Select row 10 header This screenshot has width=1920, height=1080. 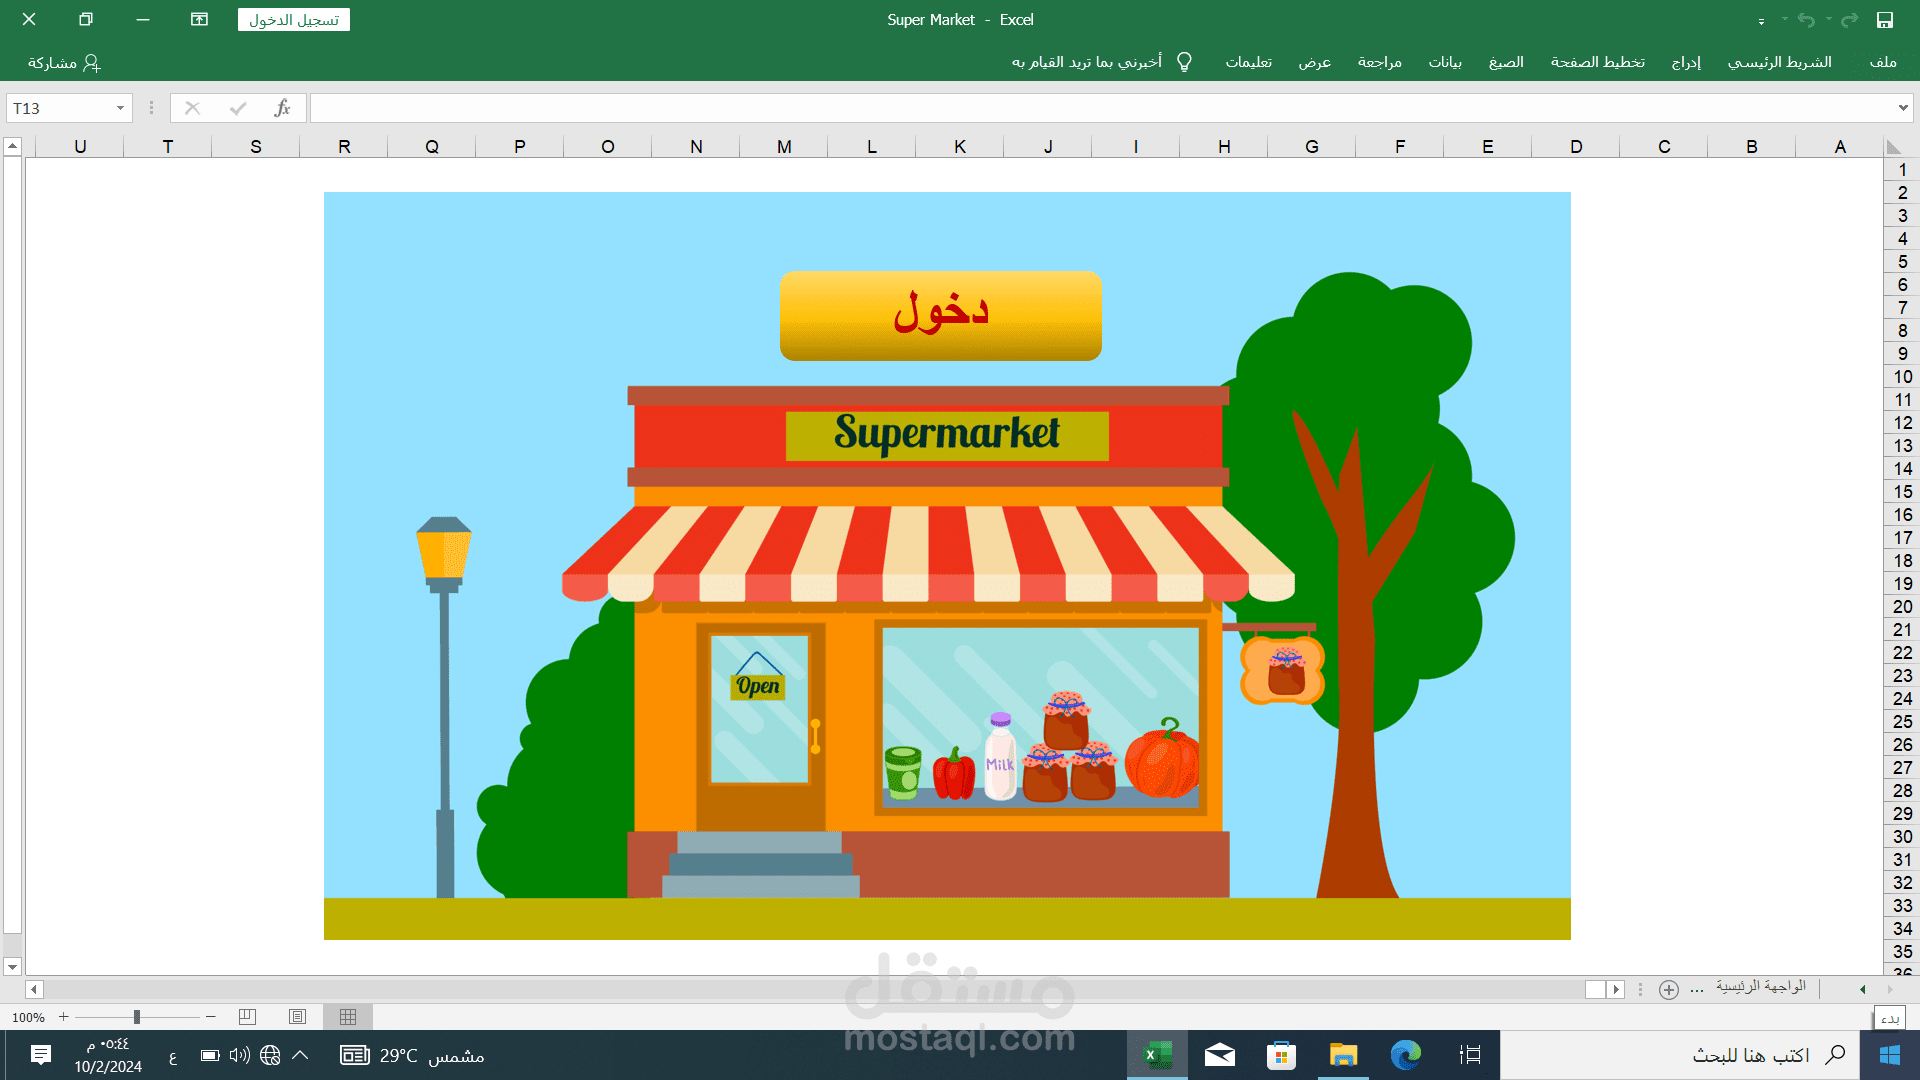(x=1902, y=377)
